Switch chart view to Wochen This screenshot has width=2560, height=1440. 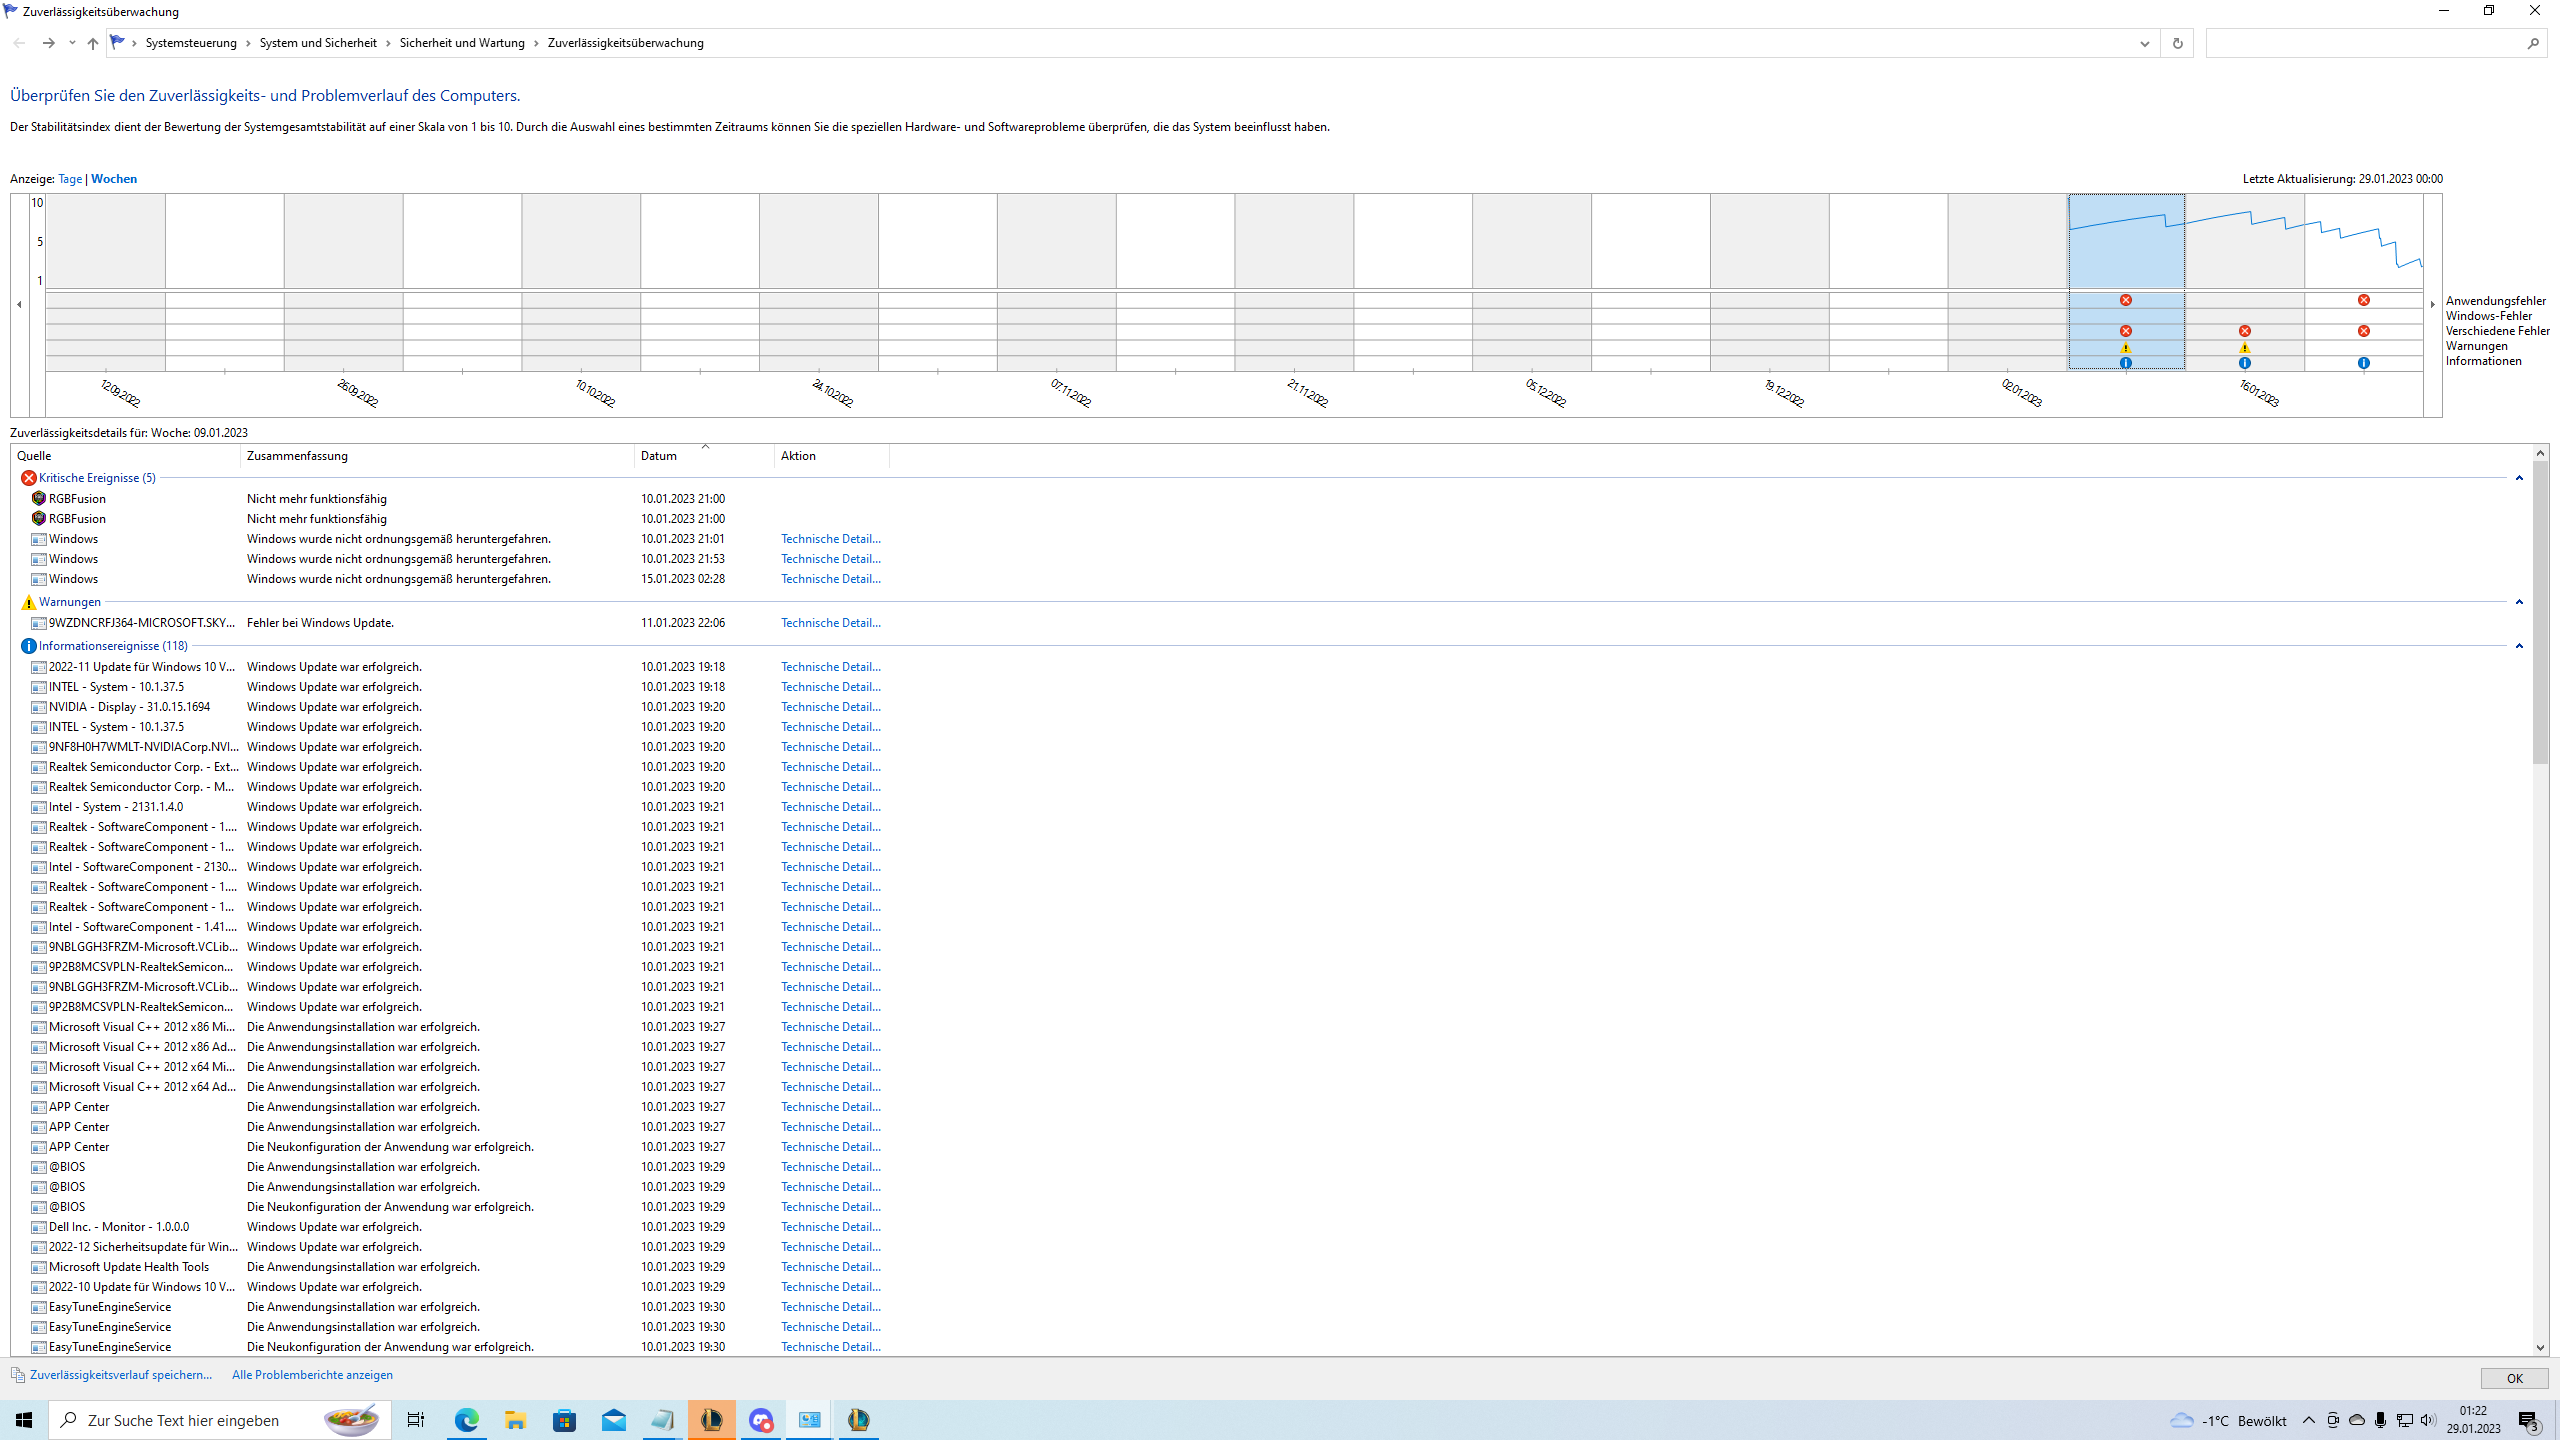tap(114, 179)
